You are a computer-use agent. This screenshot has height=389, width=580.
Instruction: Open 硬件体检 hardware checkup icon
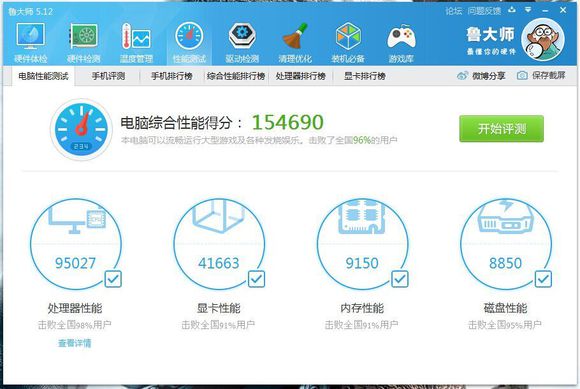click(x=30, y=36)
